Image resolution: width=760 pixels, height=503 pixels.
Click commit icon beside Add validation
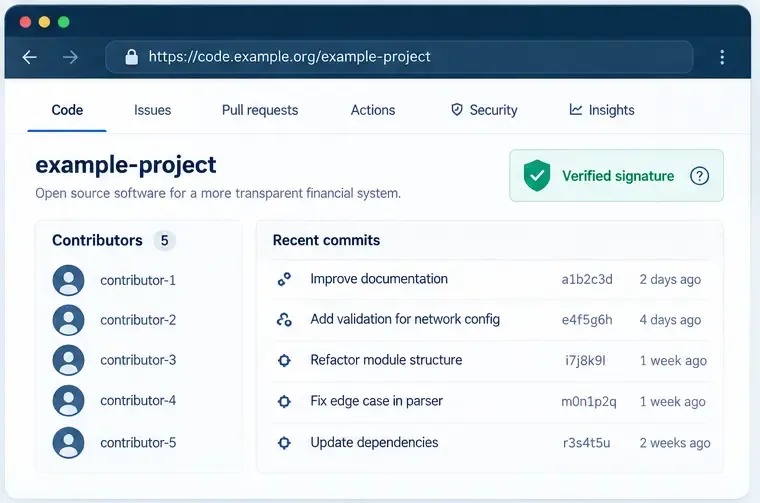(284, 319)
